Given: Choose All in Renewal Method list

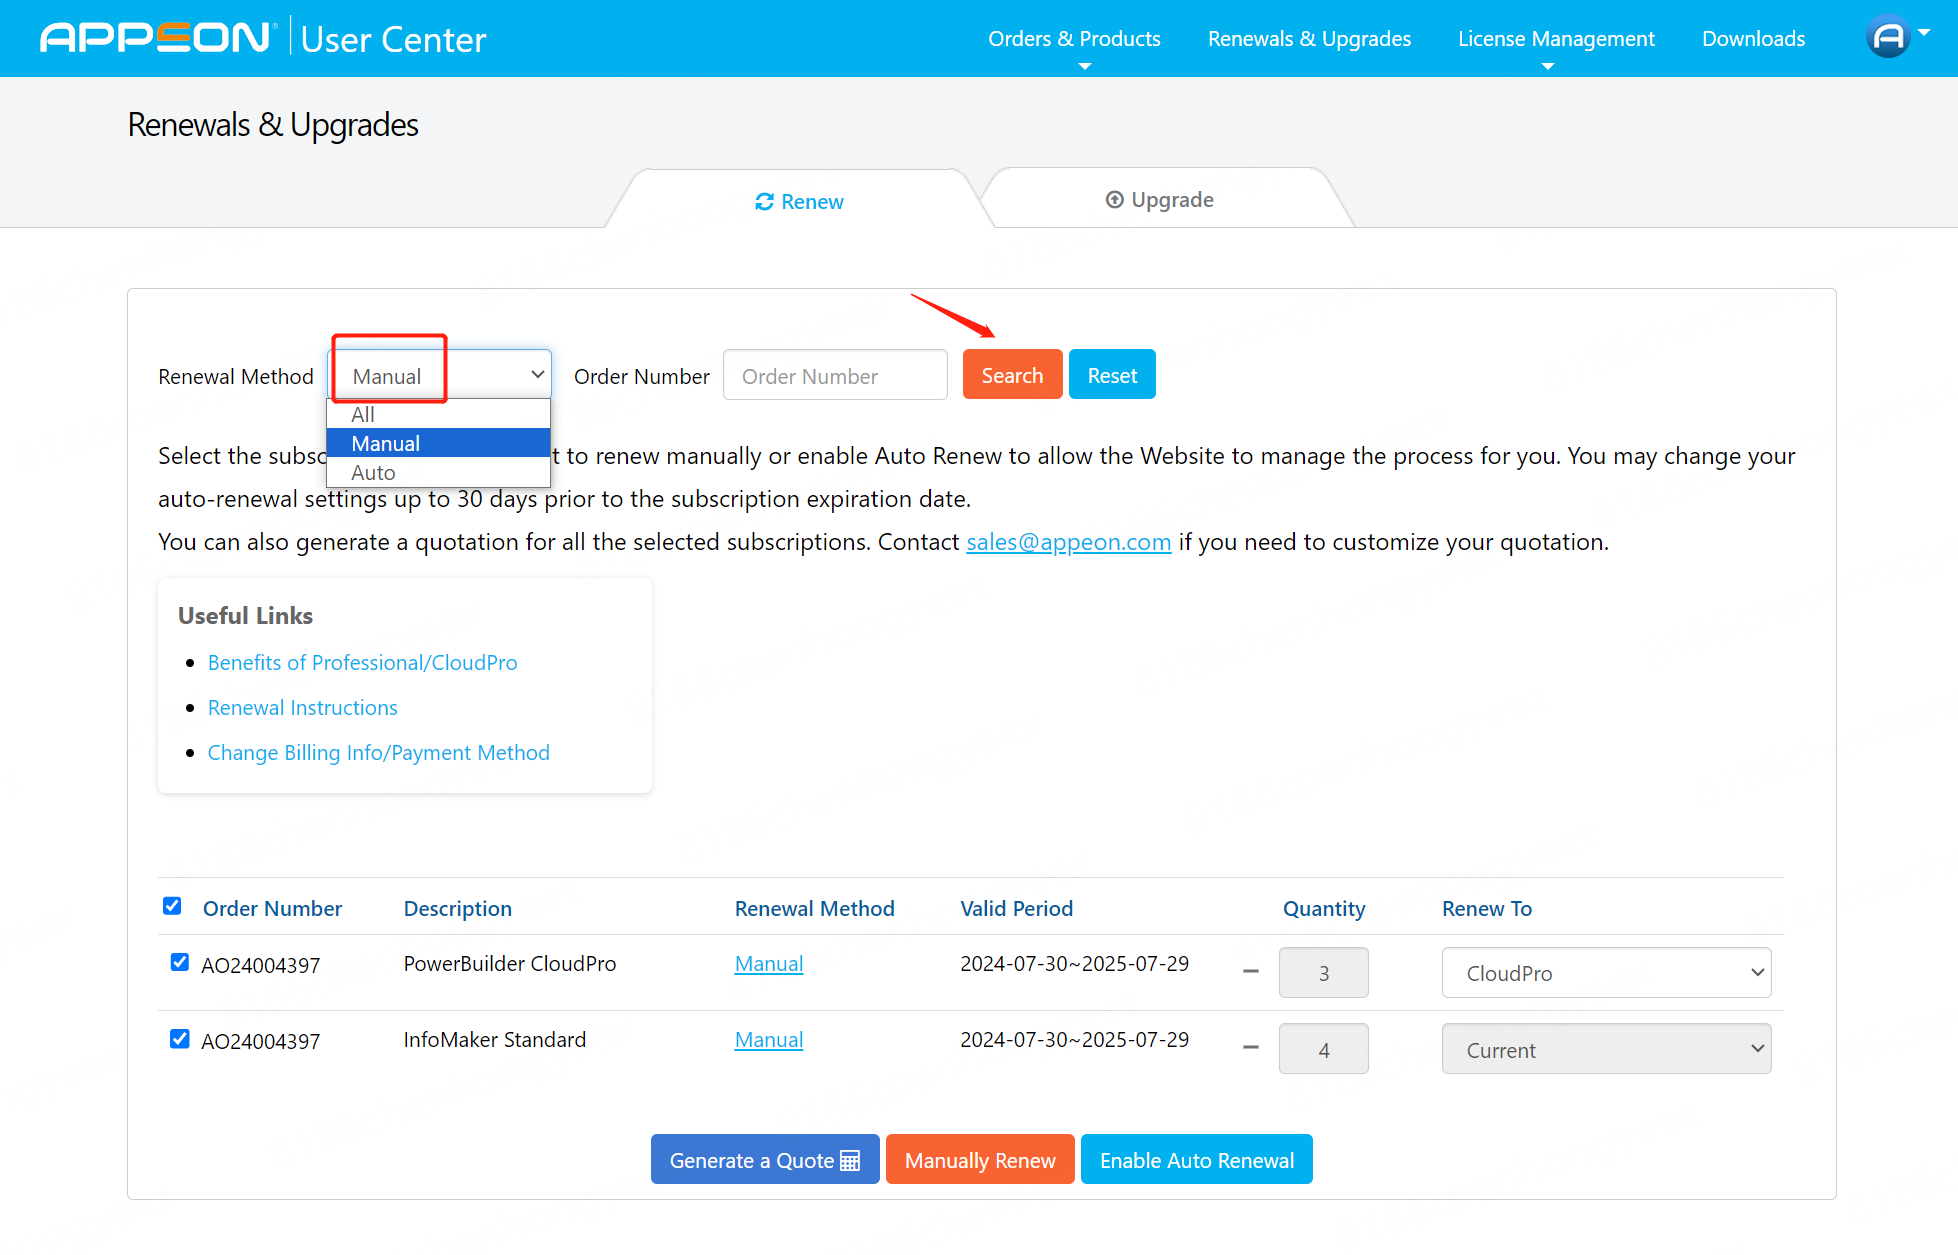Looking at the screenshot, I should tap(438, 414).
